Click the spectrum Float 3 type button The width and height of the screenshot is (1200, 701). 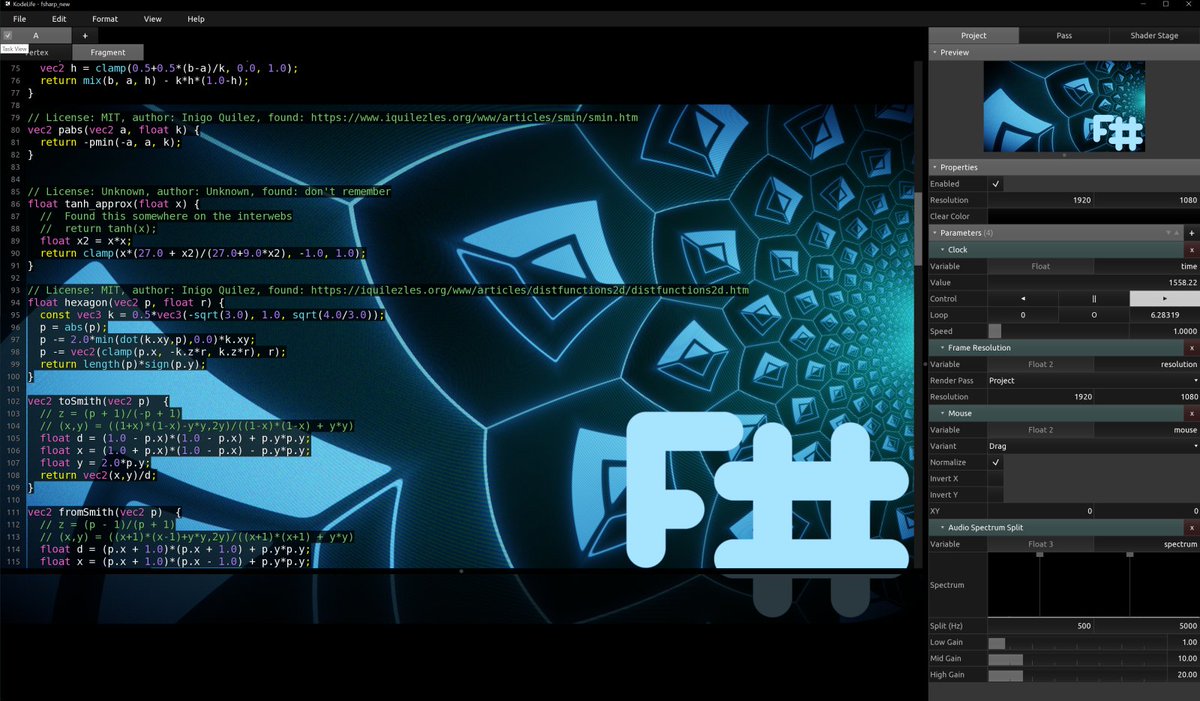click(1040, 544)
